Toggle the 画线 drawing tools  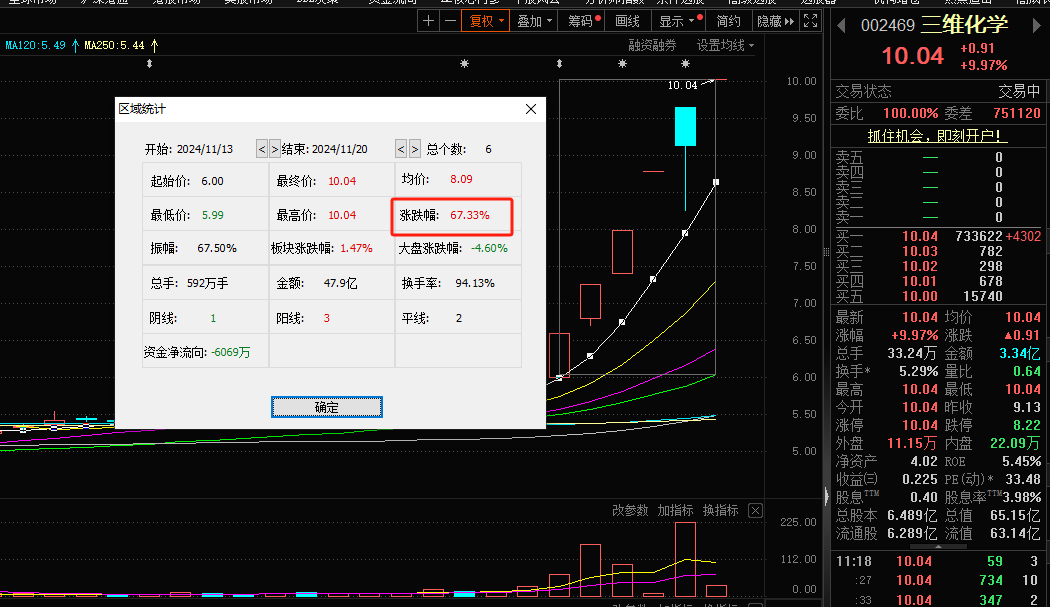pos(627,21)
